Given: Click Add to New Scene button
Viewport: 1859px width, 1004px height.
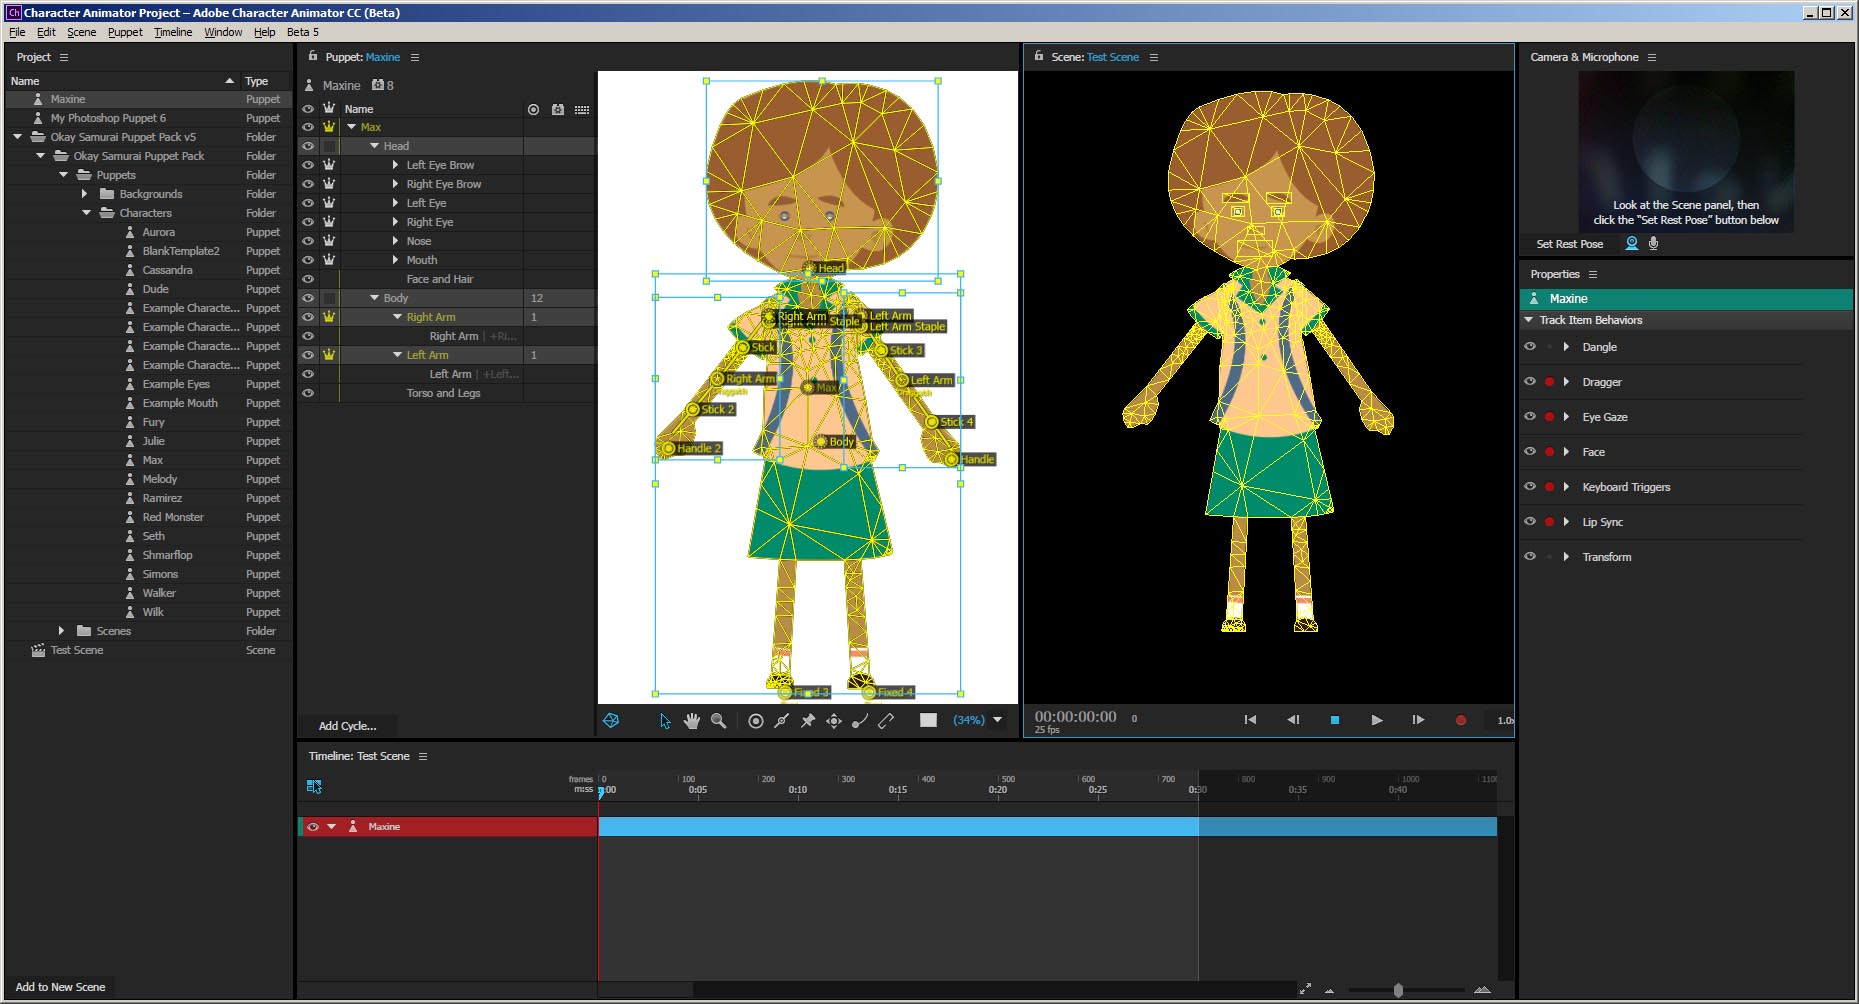Looking at the screenshot, I should click(x=60, y=987).
